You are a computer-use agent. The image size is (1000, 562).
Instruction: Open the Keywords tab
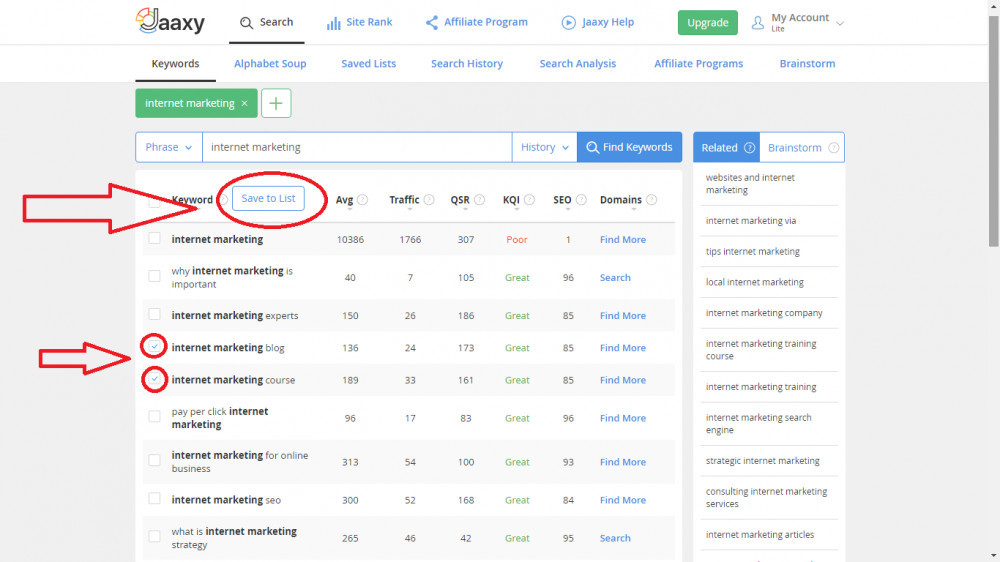[x=175, y=64]
